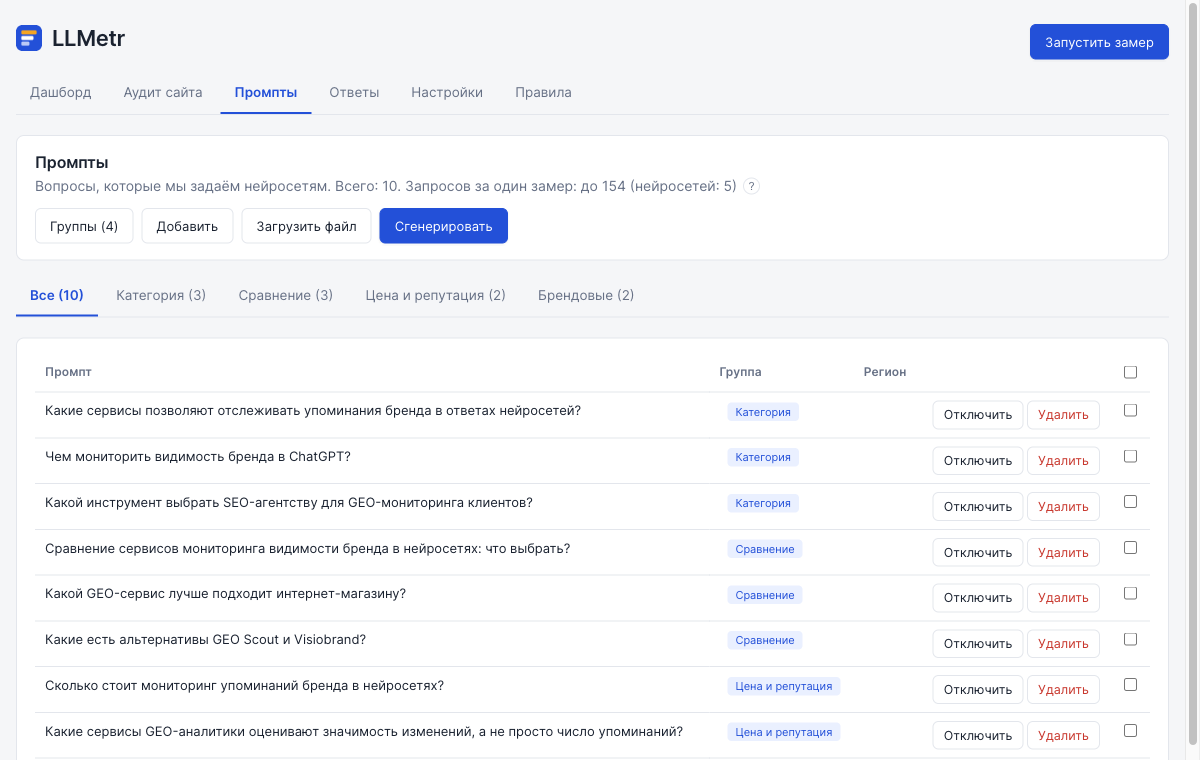This screenshot has height=760, width=1200.
Task: Disable the 'Какие сервисы позволяют отслеживать' prompt
Action: 978,415
